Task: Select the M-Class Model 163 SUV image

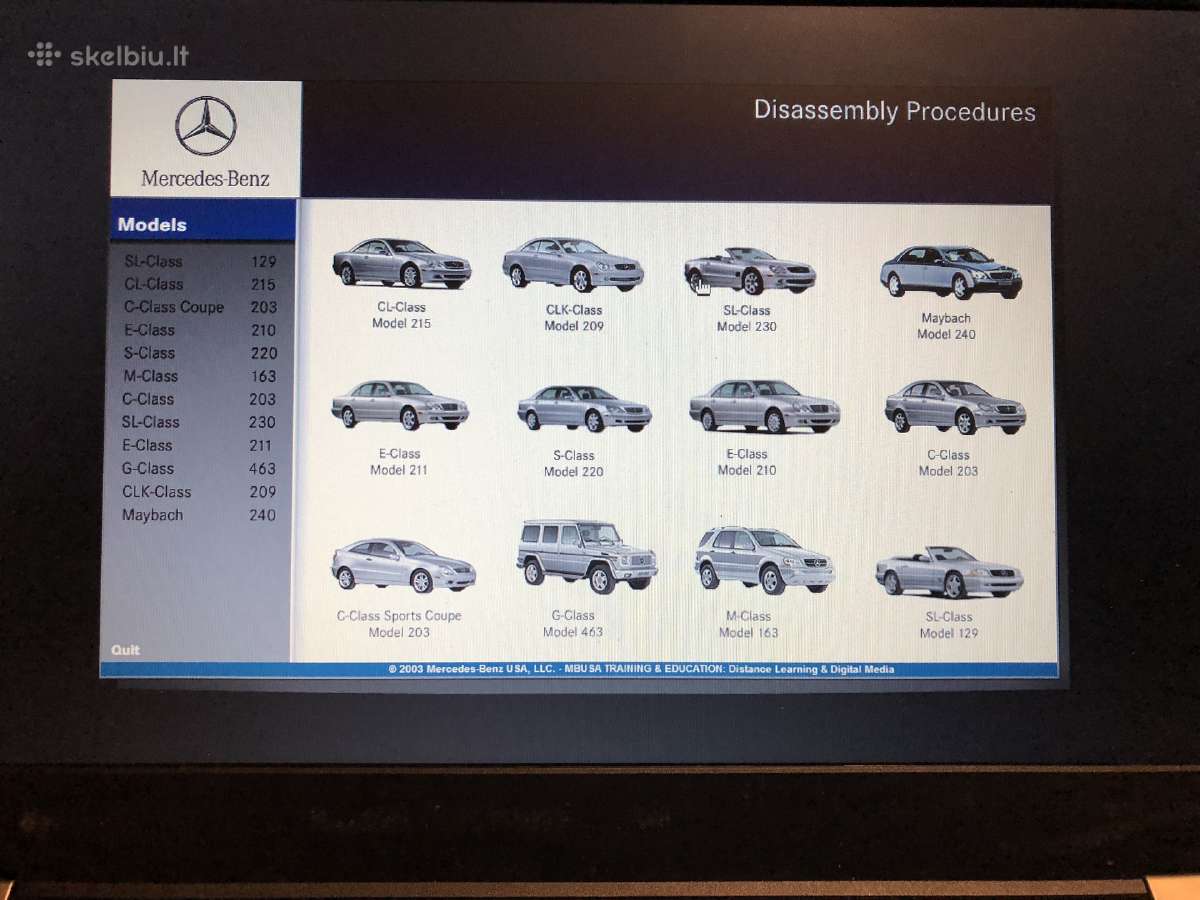Action: [765, 560]
